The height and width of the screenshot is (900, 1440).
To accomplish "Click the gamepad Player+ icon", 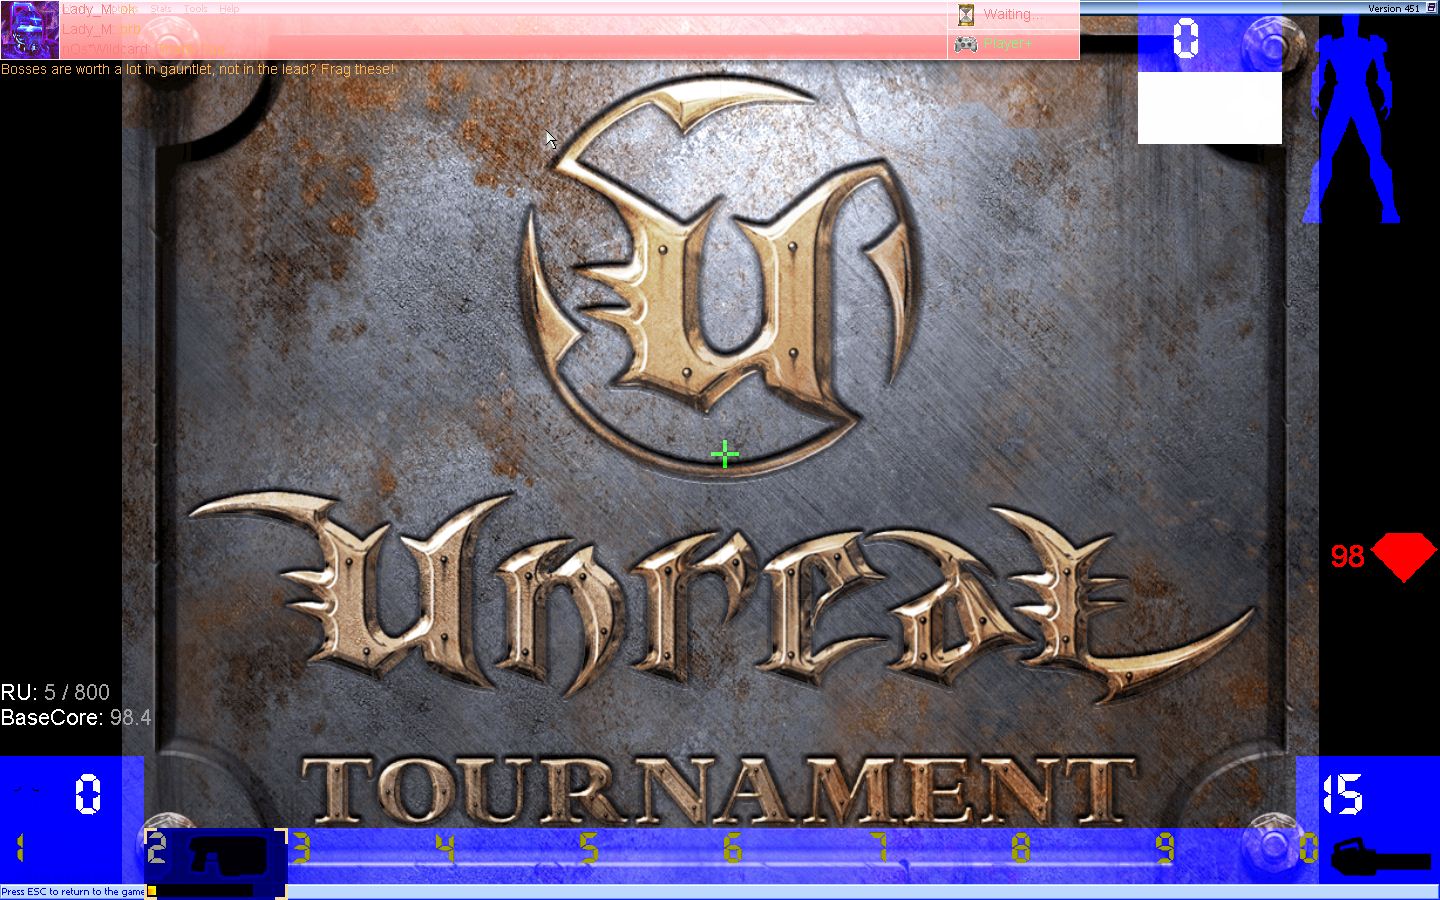I will [965, 44].
